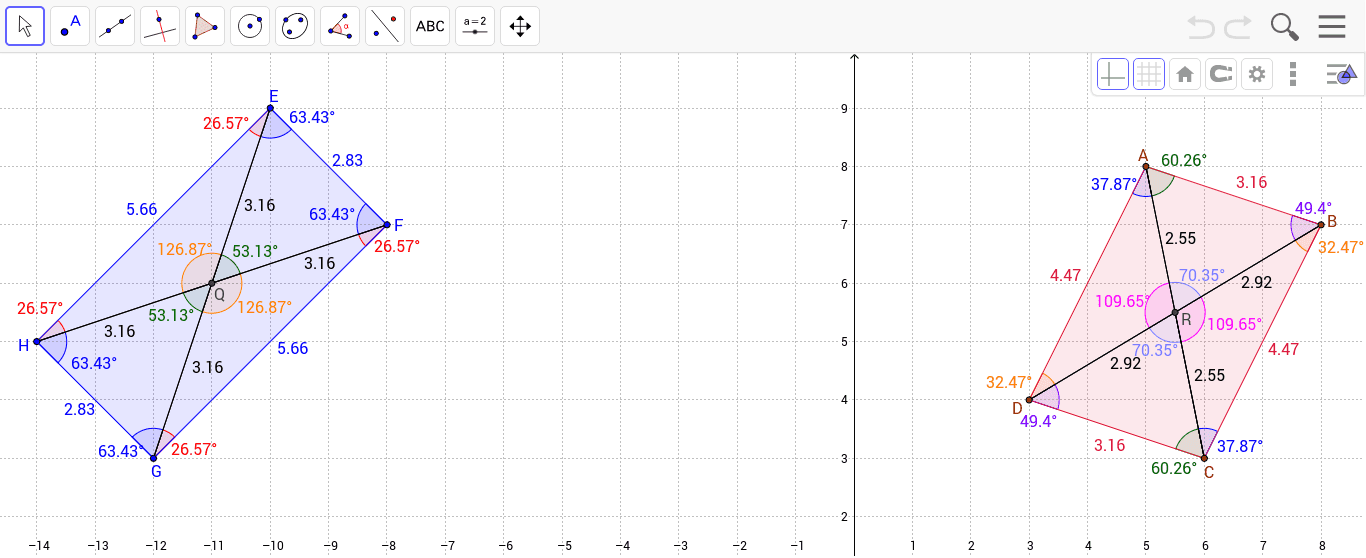Click the Redo arrow
1366x558 pixels.
pos(1238,27)
